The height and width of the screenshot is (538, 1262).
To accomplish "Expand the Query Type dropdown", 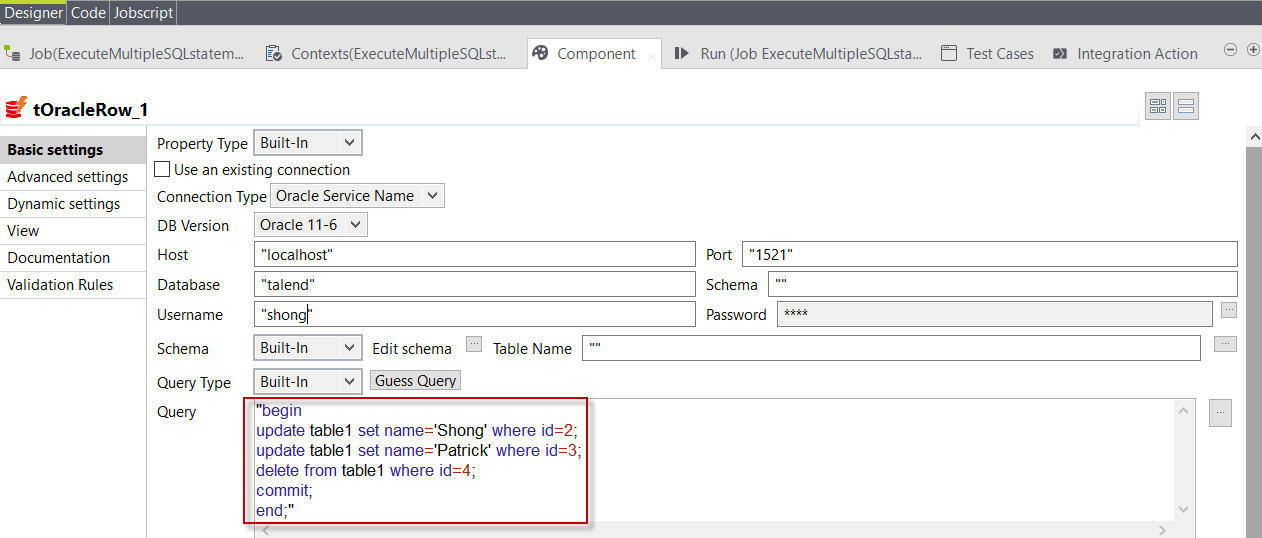I will click(307, 382).
